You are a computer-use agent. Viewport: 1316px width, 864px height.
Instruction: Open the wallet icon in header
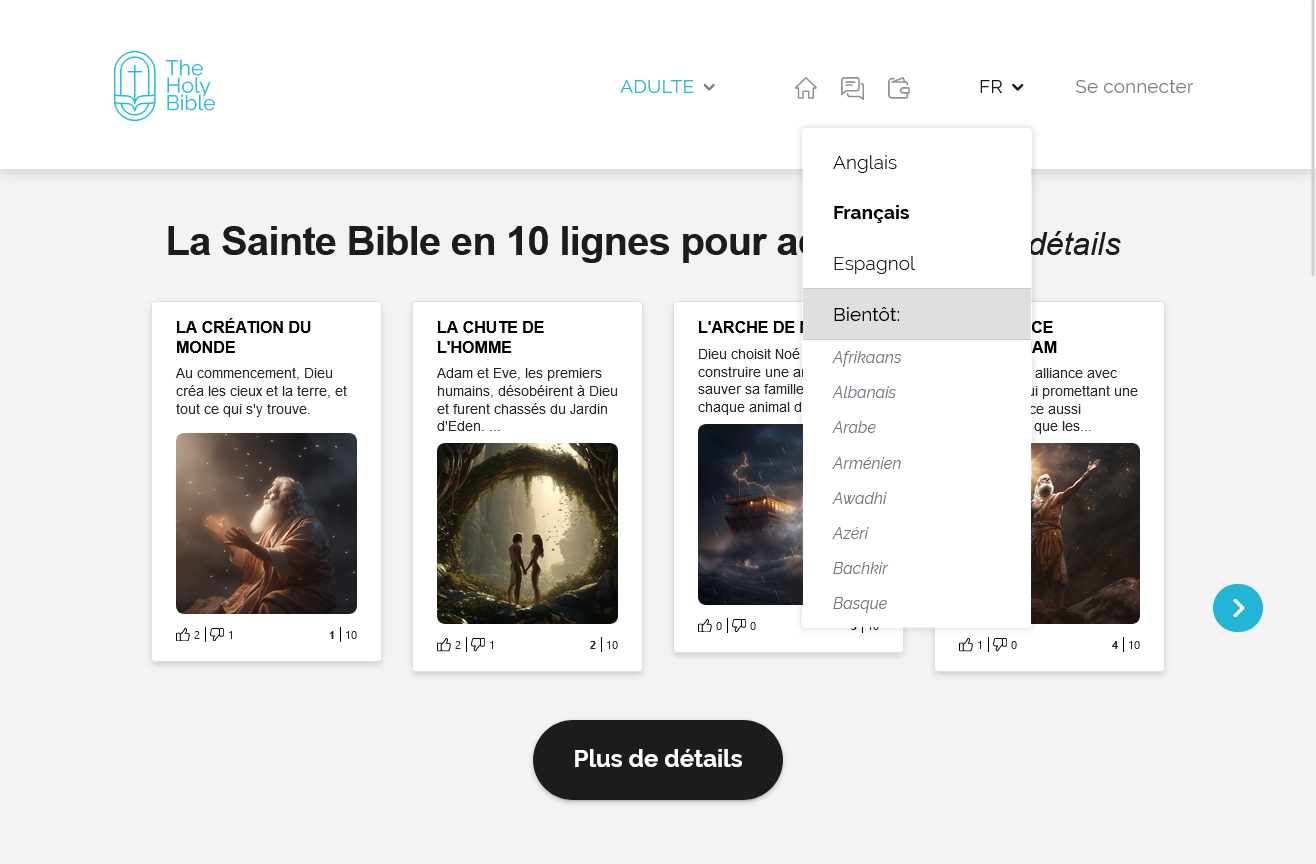pos(898,88)
